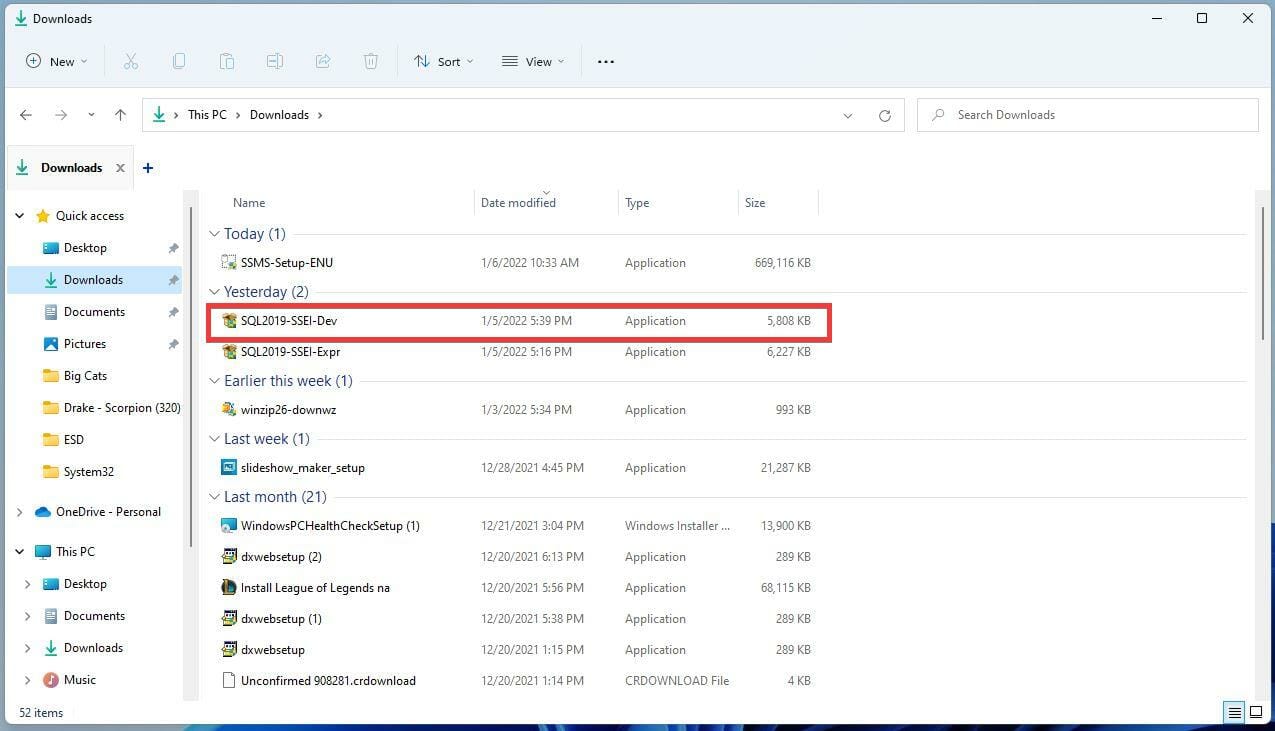Viewport: 1275px width, 731px height.
Task: Cut selected file with scissors icon
Action: pyautogui.click(x=131, y=61)
